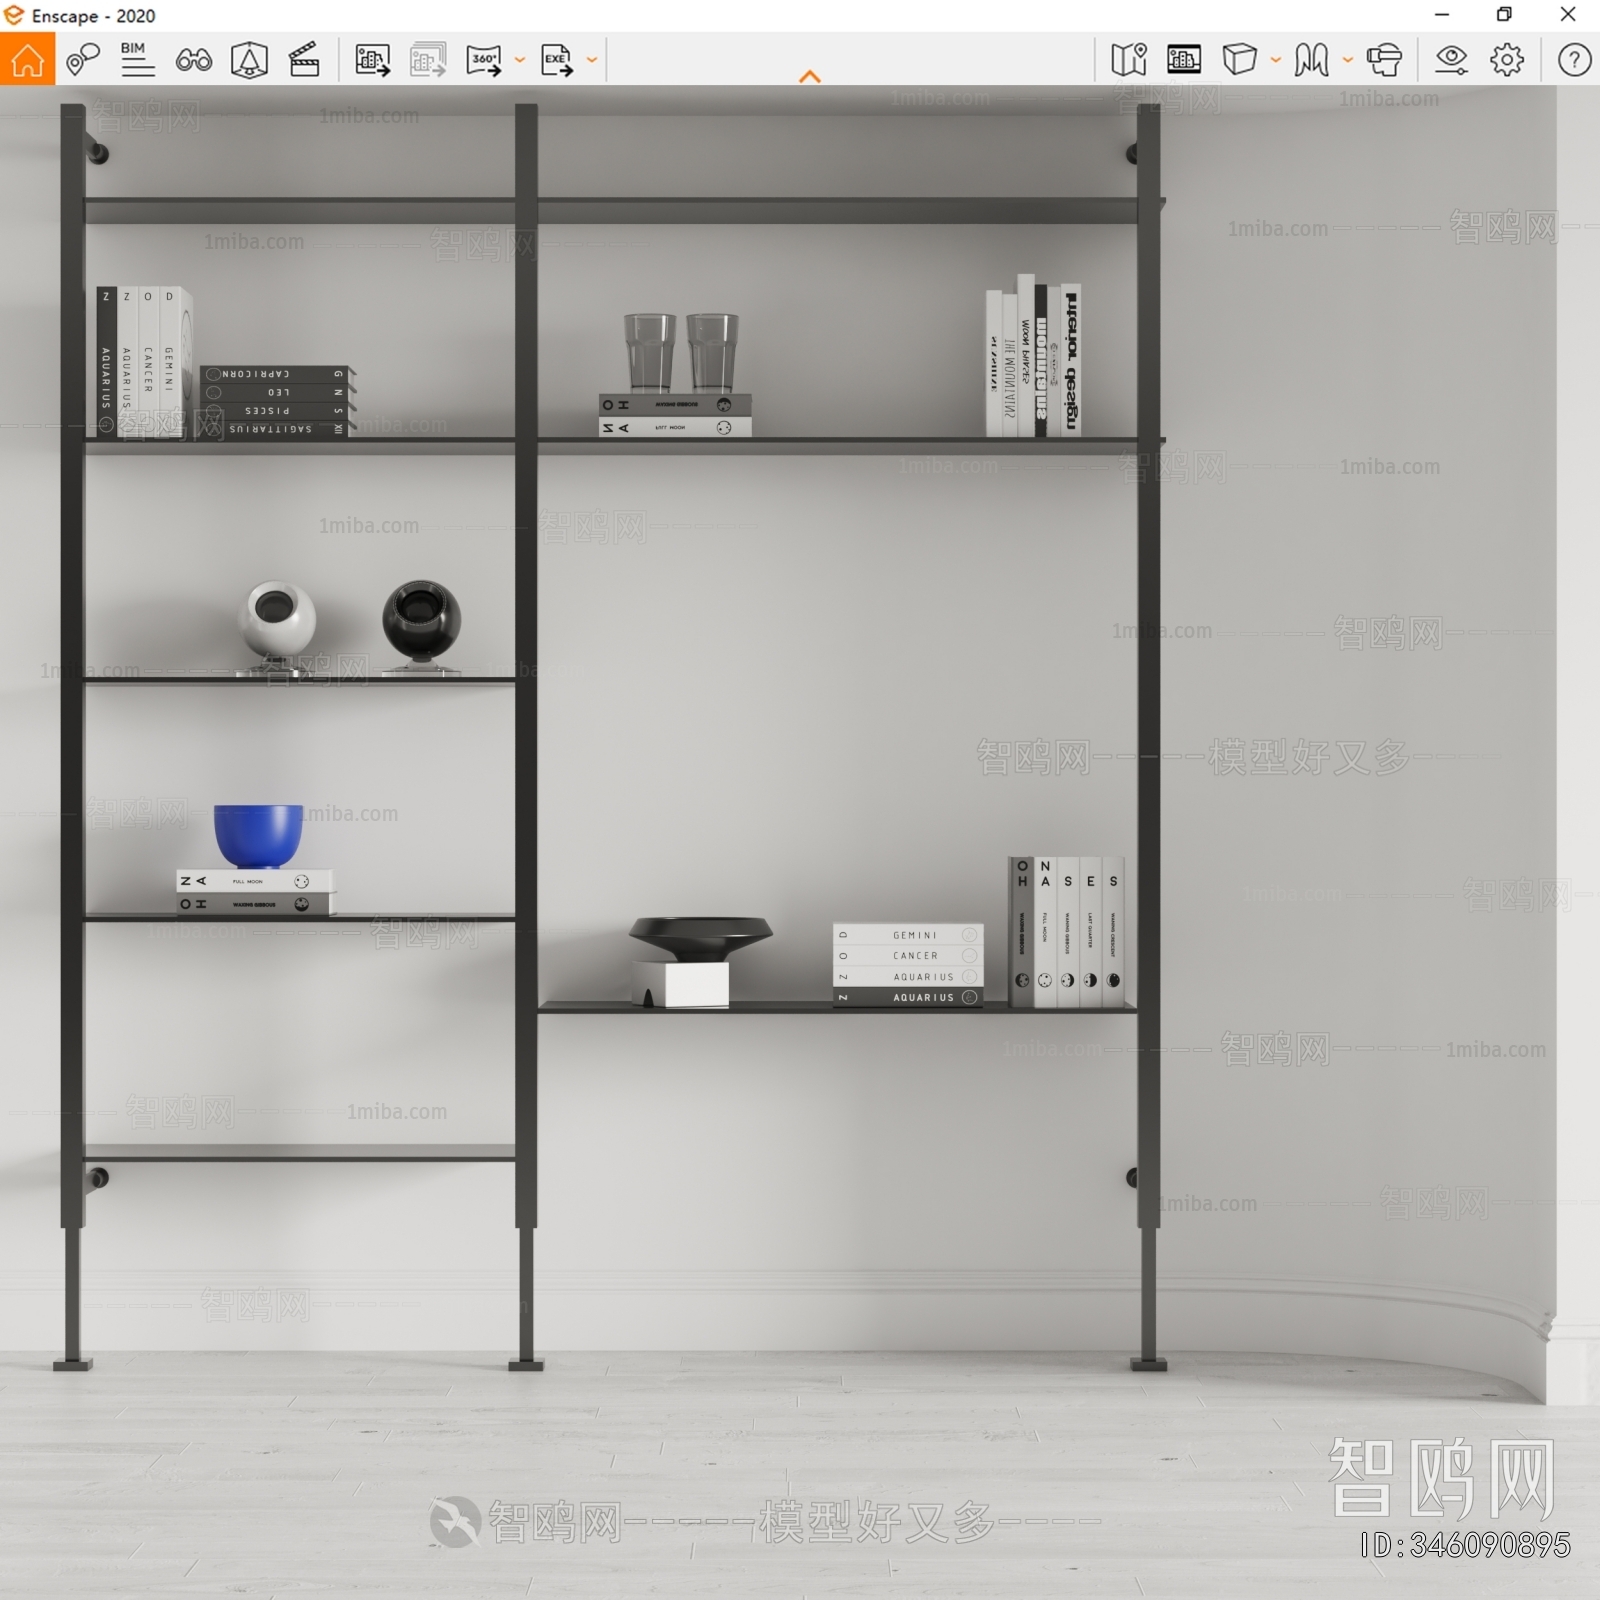
Task: Click the Enscape logo in title bar
Action: point(14,16)
